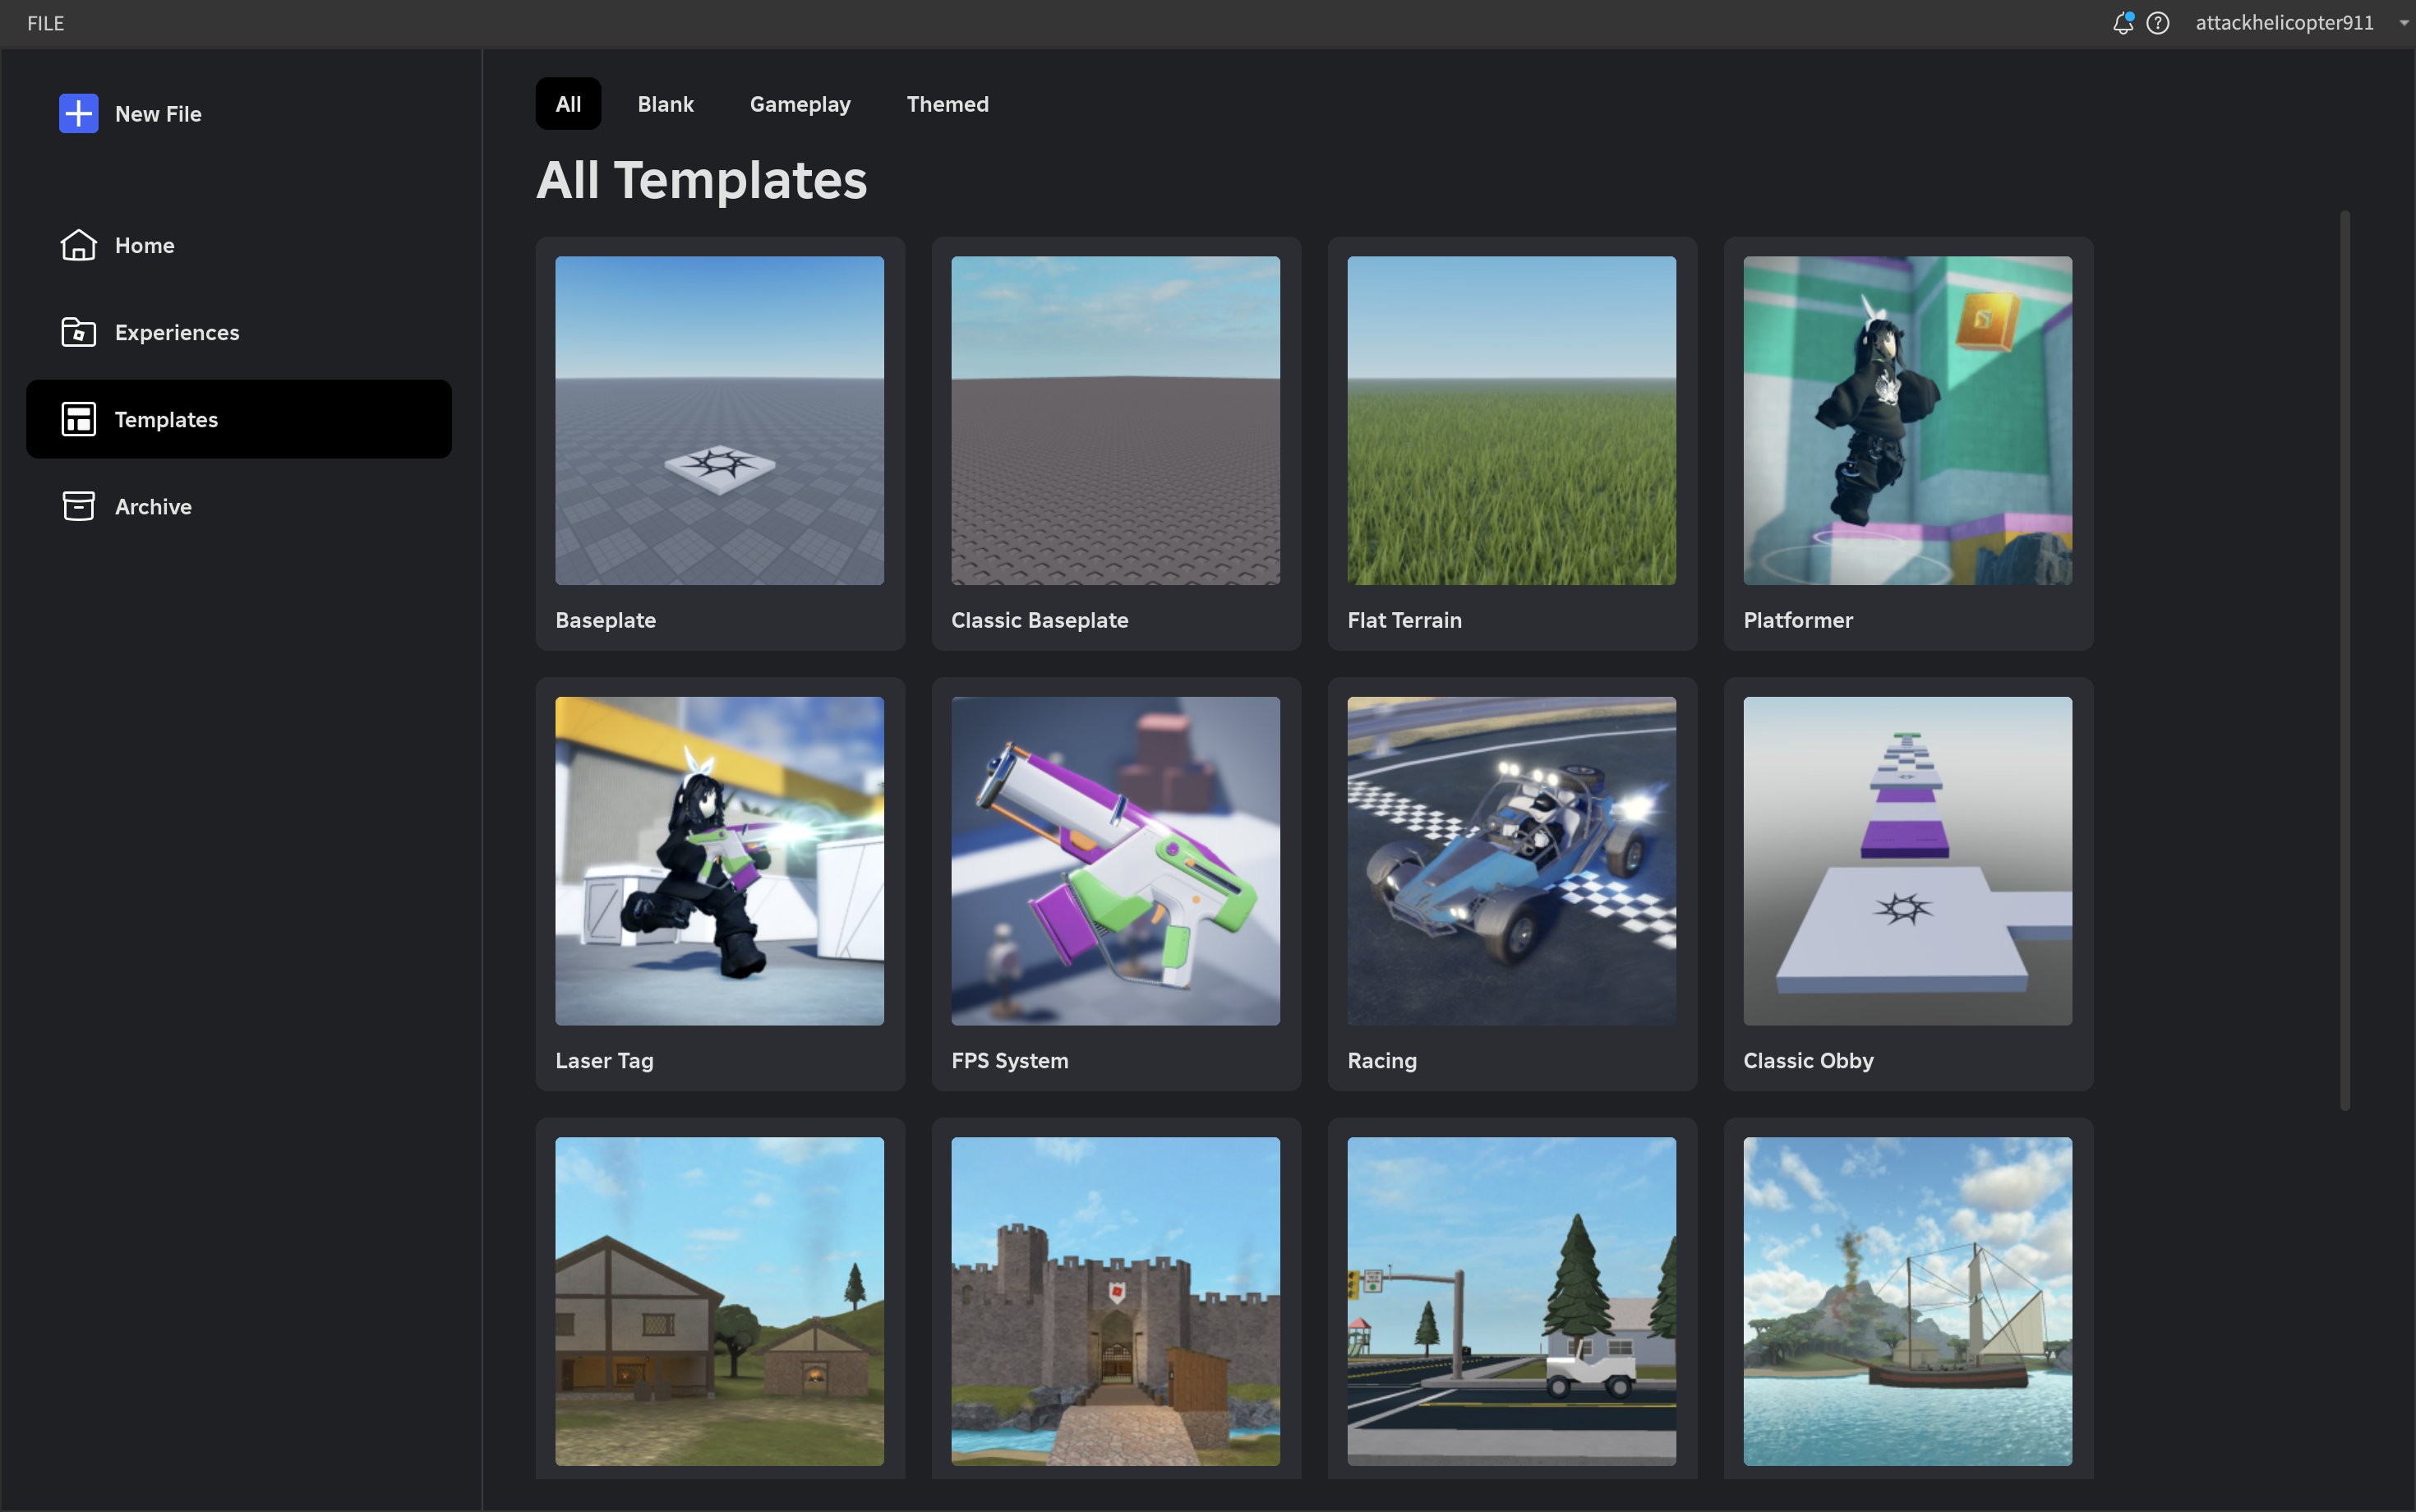Open the help question mark icon
2416x1512 pixels.
pos(2158,23)
